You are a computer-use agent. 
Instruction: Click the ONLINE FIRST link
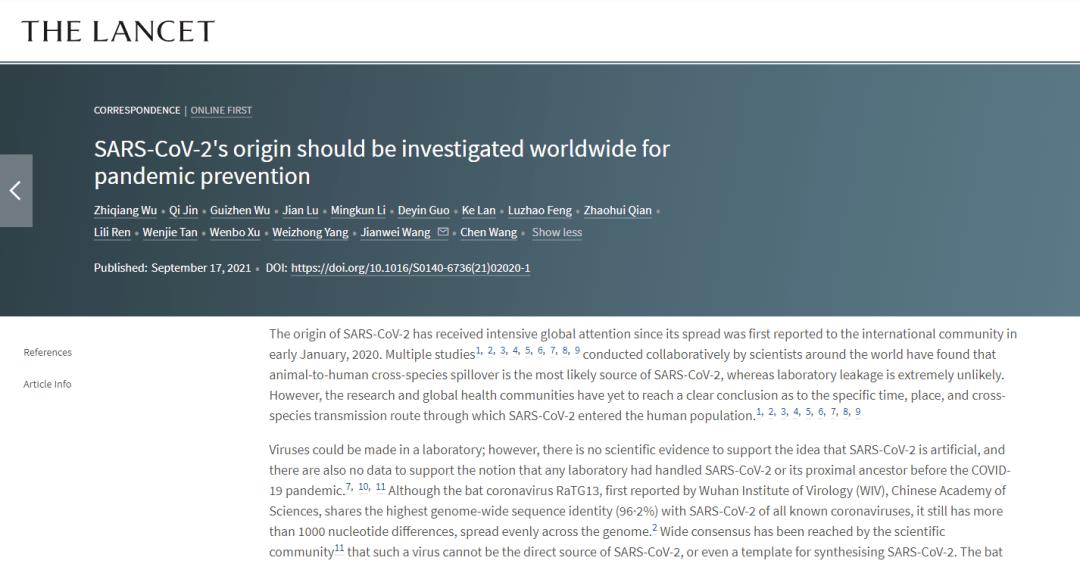[x=221, y=110]
